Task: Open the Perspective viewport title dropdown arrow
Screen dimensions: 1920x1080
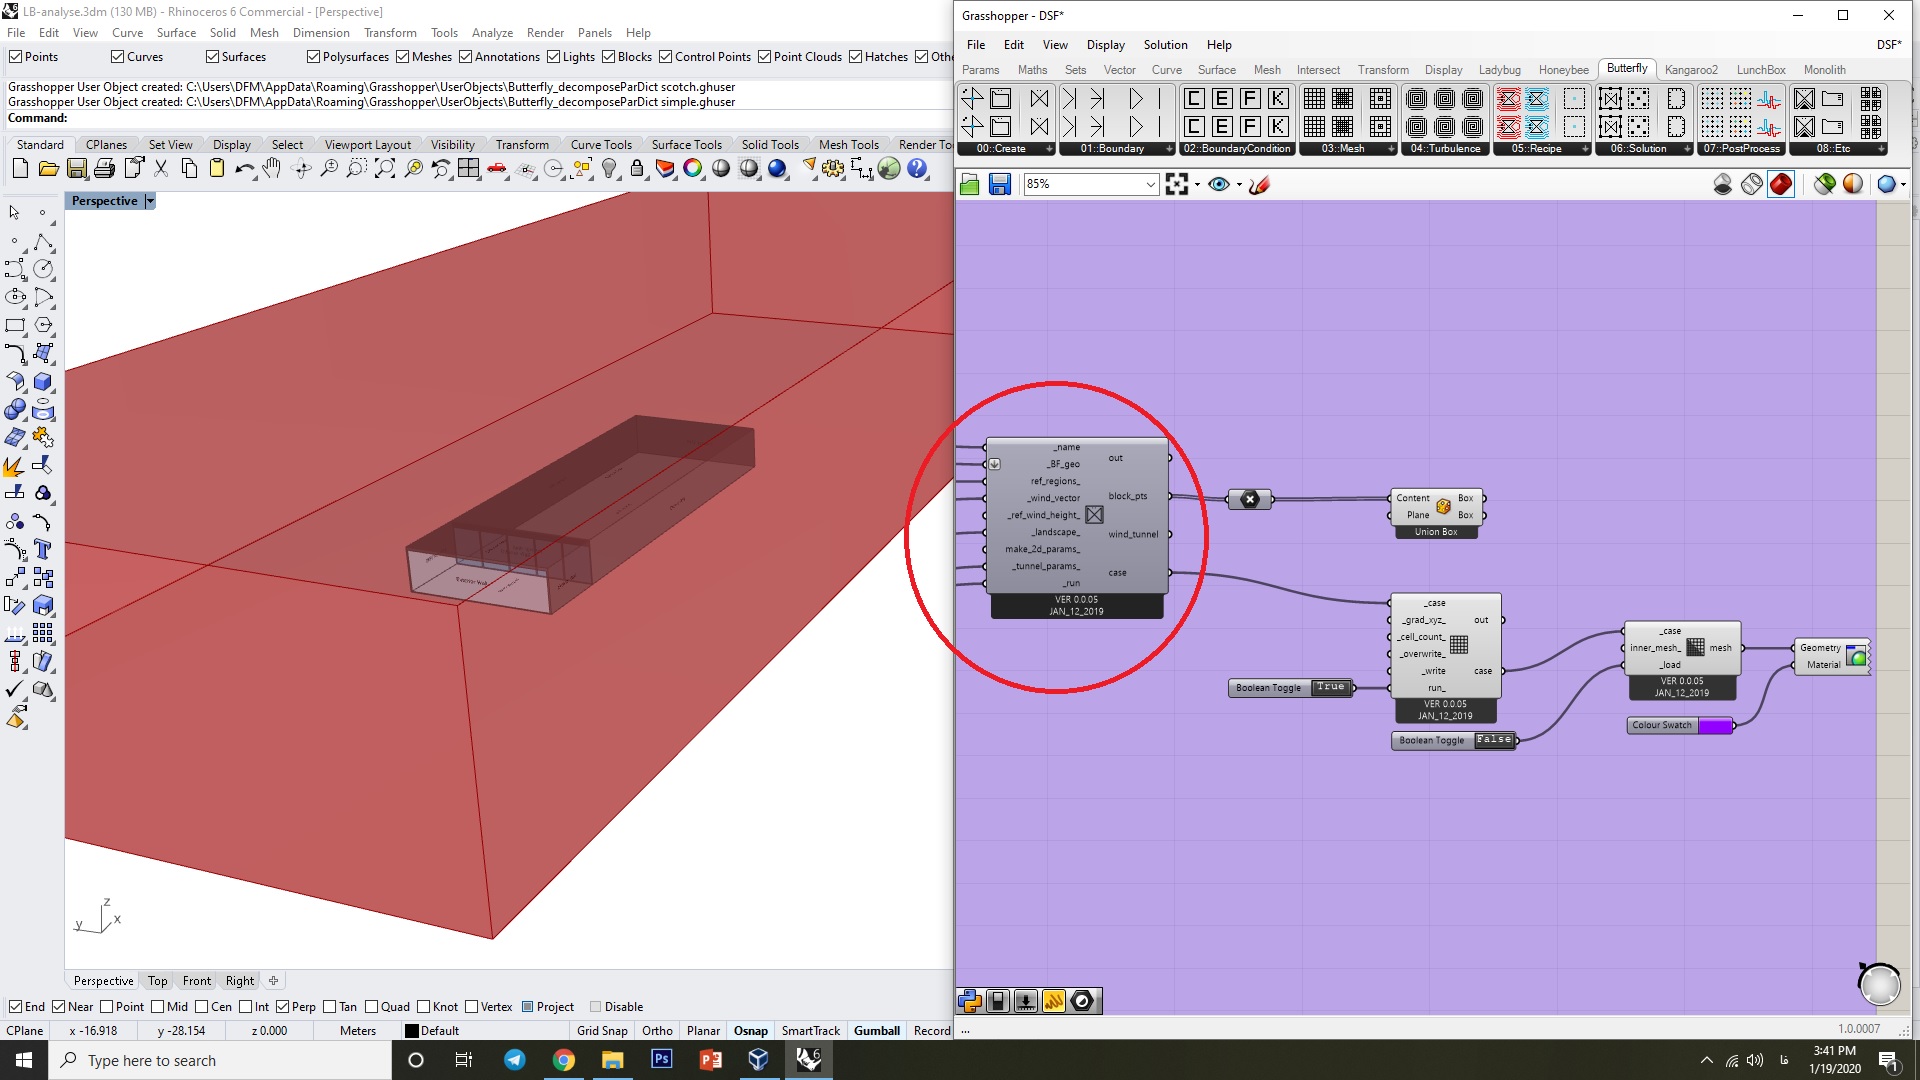Action: pos(150,201)
